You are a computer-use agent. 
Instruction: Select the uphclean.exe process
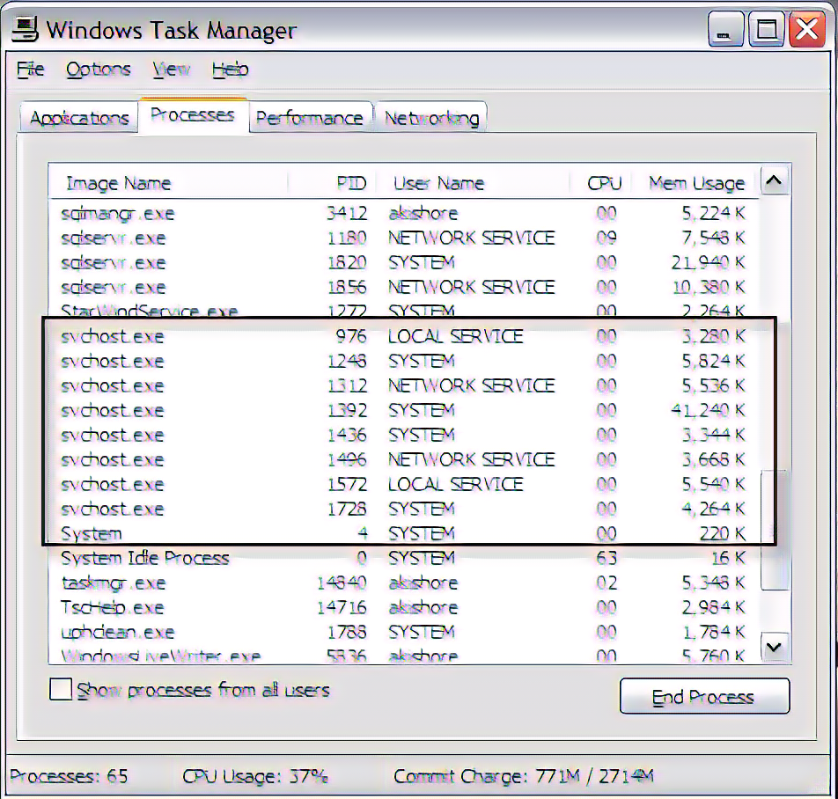tap(403, 632)
